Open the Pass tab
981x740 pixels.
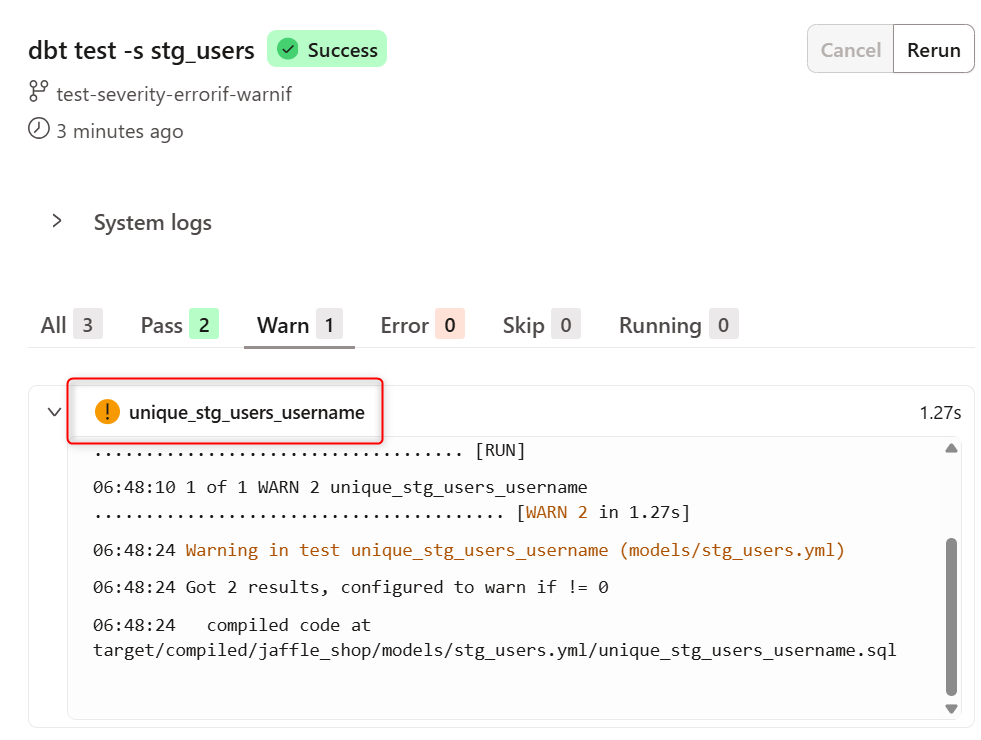point(180,325)
